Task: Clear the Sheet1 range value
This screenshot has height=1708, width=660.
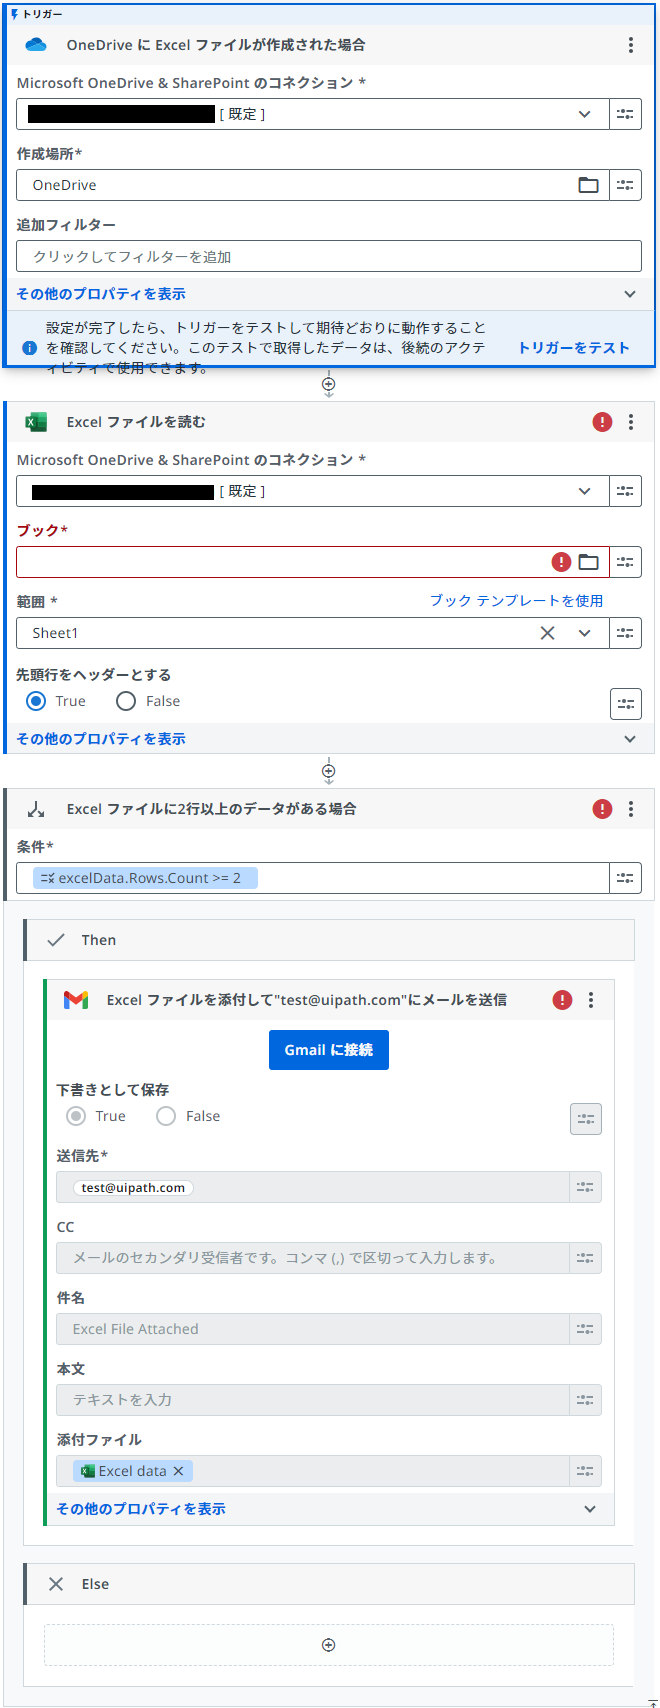Action: click(x=548, y=633)
